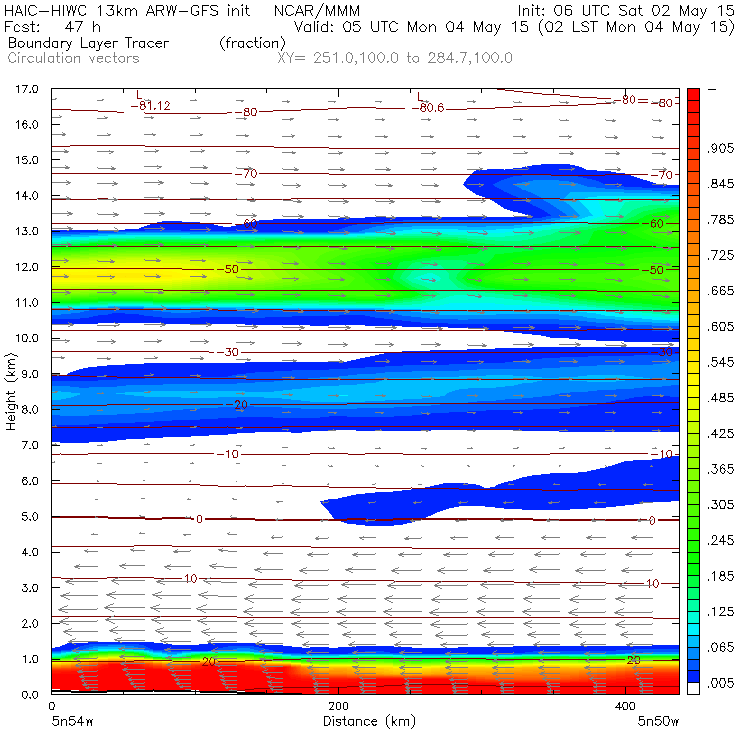Image resolution: width=740 pixels, height=740 pixels.
Task: Click the 'Boundary Layer Tracer' field label
Action: point(88,43)
